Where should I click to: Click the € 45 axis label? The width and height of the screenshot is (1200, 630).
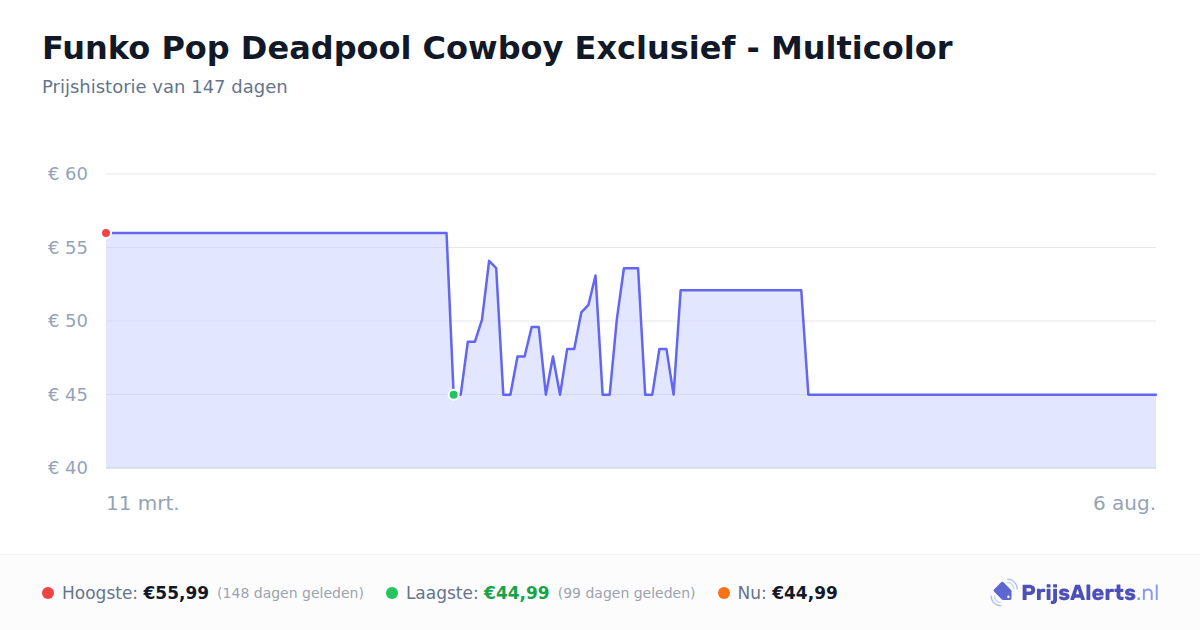[68, 395]
